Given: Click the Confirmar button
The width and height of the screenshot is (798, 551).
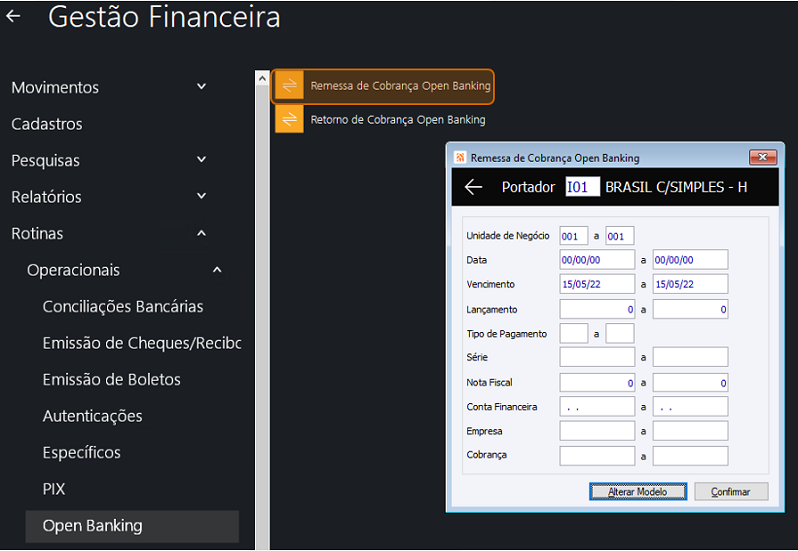Looking at the screenshot, I should [731, 491].
